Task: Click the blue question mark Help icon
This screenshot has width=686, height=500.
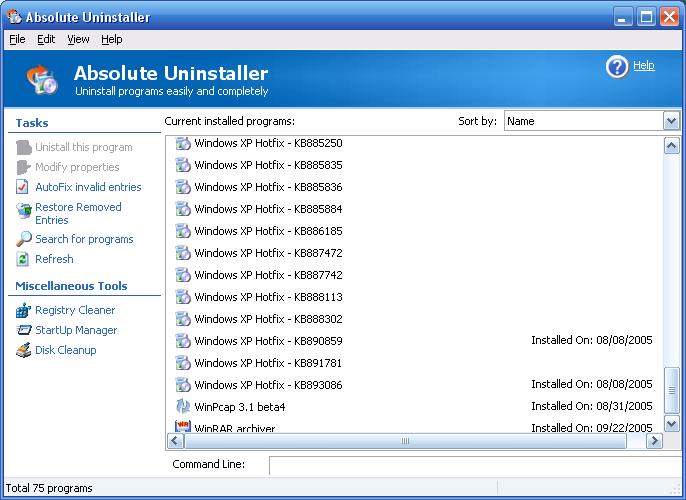Action: [617, 67]
